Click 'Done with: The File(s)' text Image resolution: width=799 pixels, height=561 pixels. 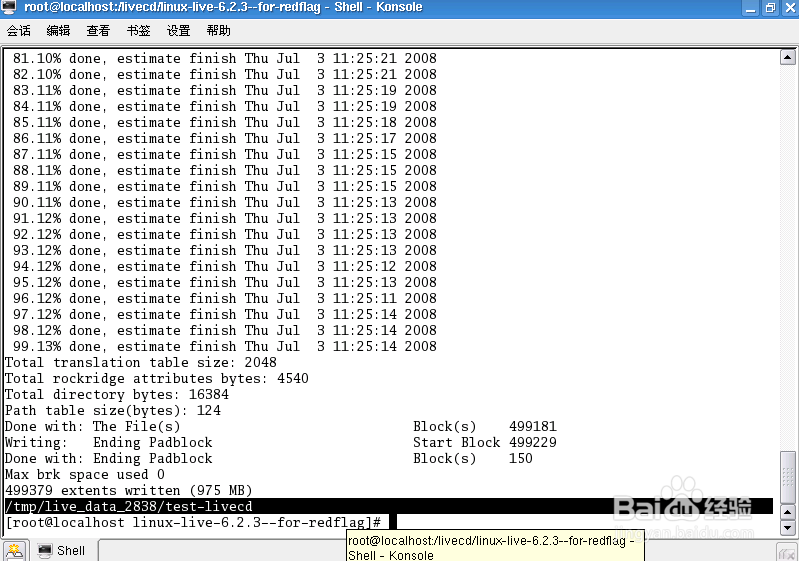(x=92, y=426)
